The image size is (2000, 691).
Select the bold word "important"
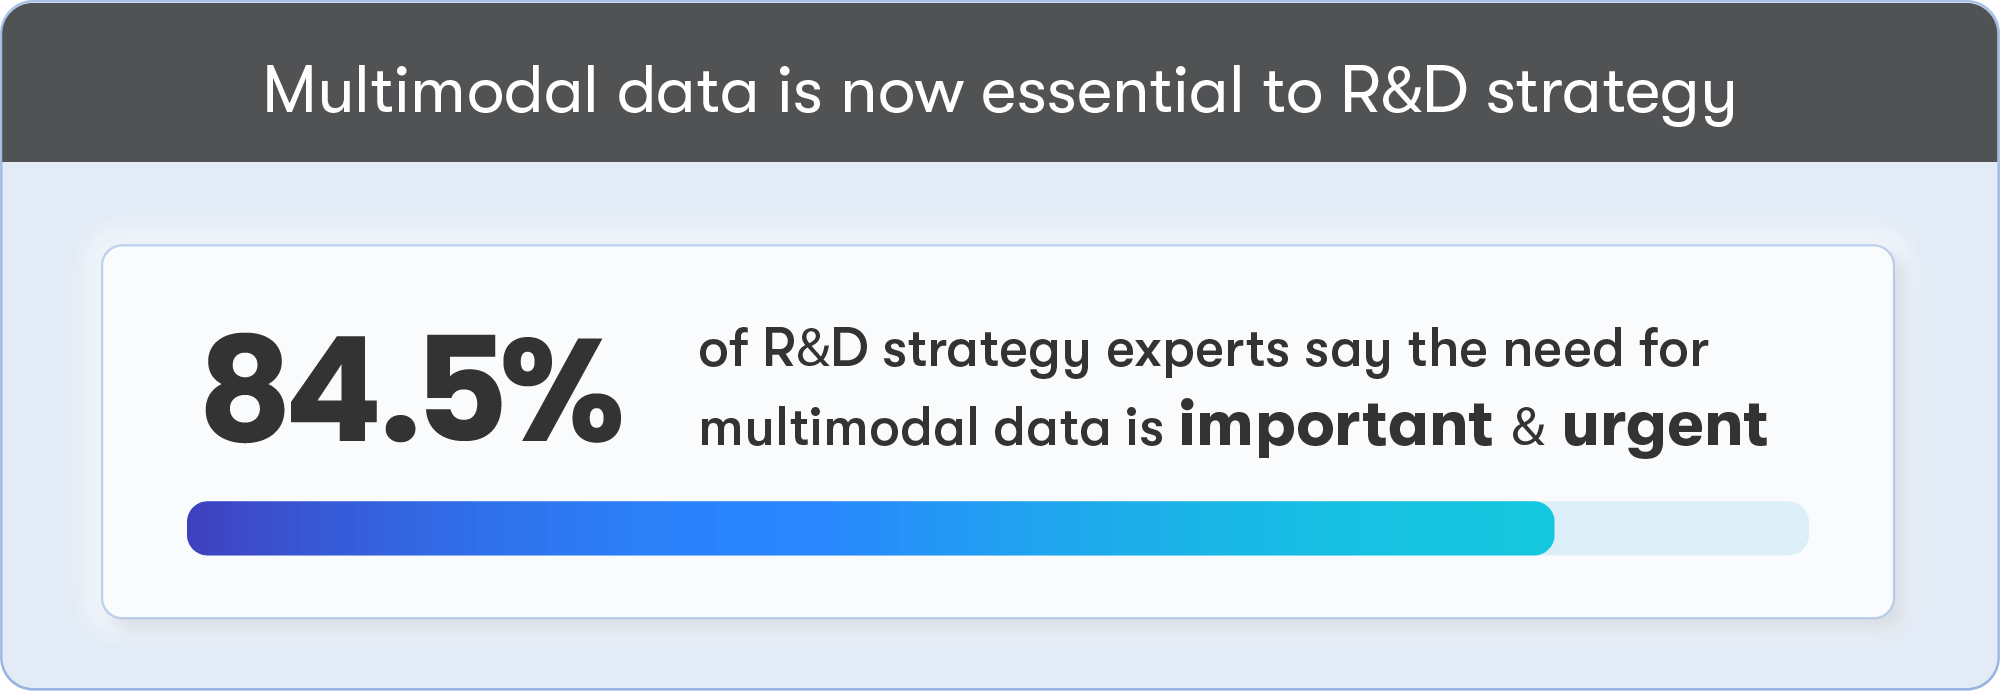tap(1336, 425)
